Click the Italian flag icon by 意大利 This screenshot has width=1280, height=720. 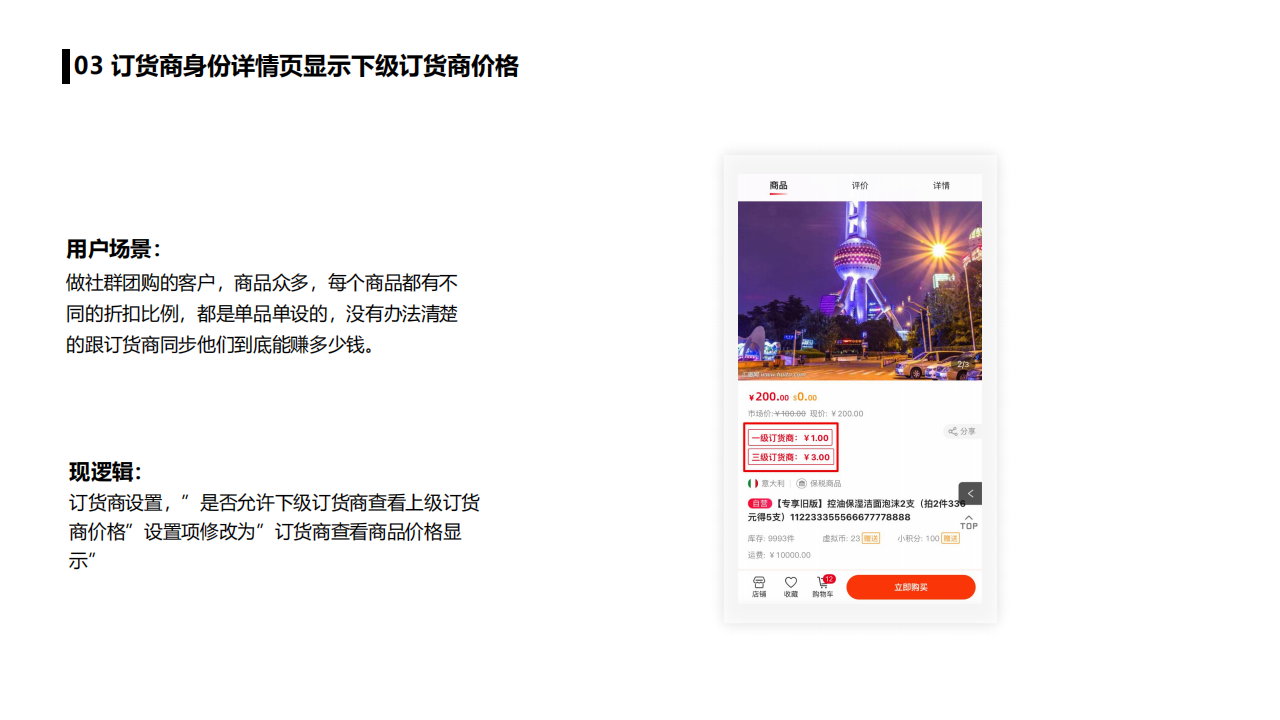(x=753, y=483)
